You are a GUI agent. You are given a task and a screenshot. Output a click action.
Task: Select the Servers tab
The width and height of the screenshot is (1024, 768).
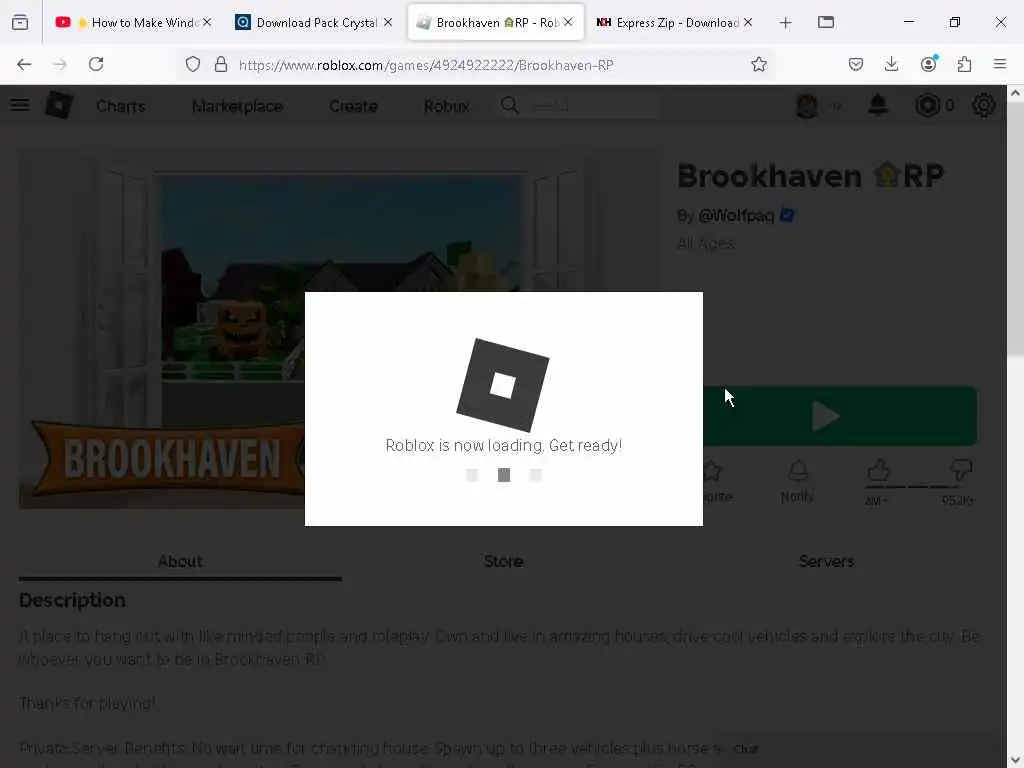pos(826,562)
